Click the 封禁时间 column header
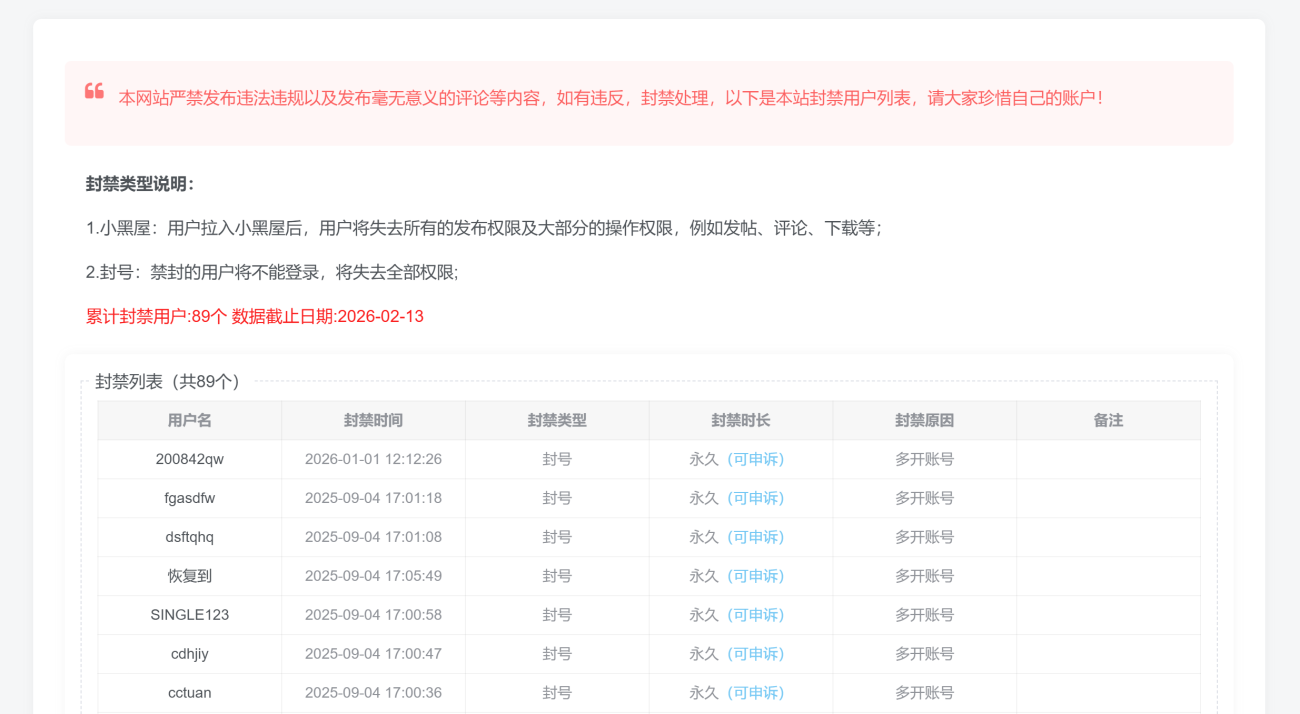The width and height of the screenshot is (1300, 714). pyautogui.click(x=373, y=421)
